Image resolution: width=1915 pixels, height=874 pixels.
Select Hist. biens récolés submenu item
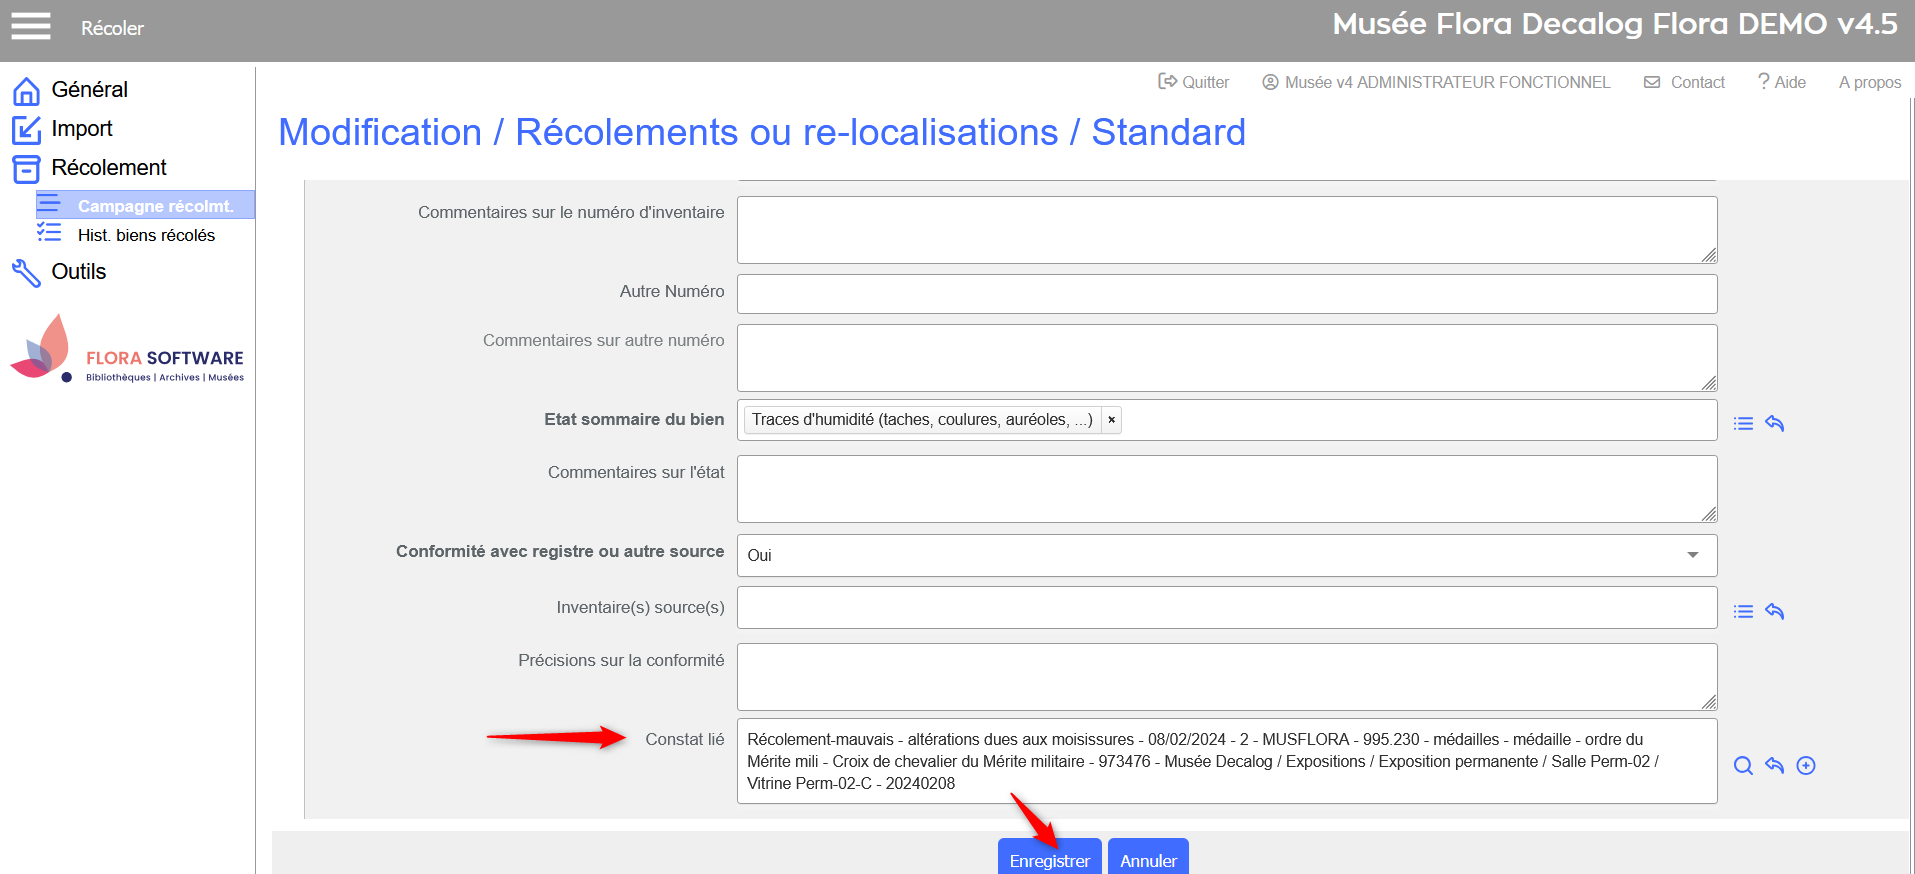tap(146, 235)
